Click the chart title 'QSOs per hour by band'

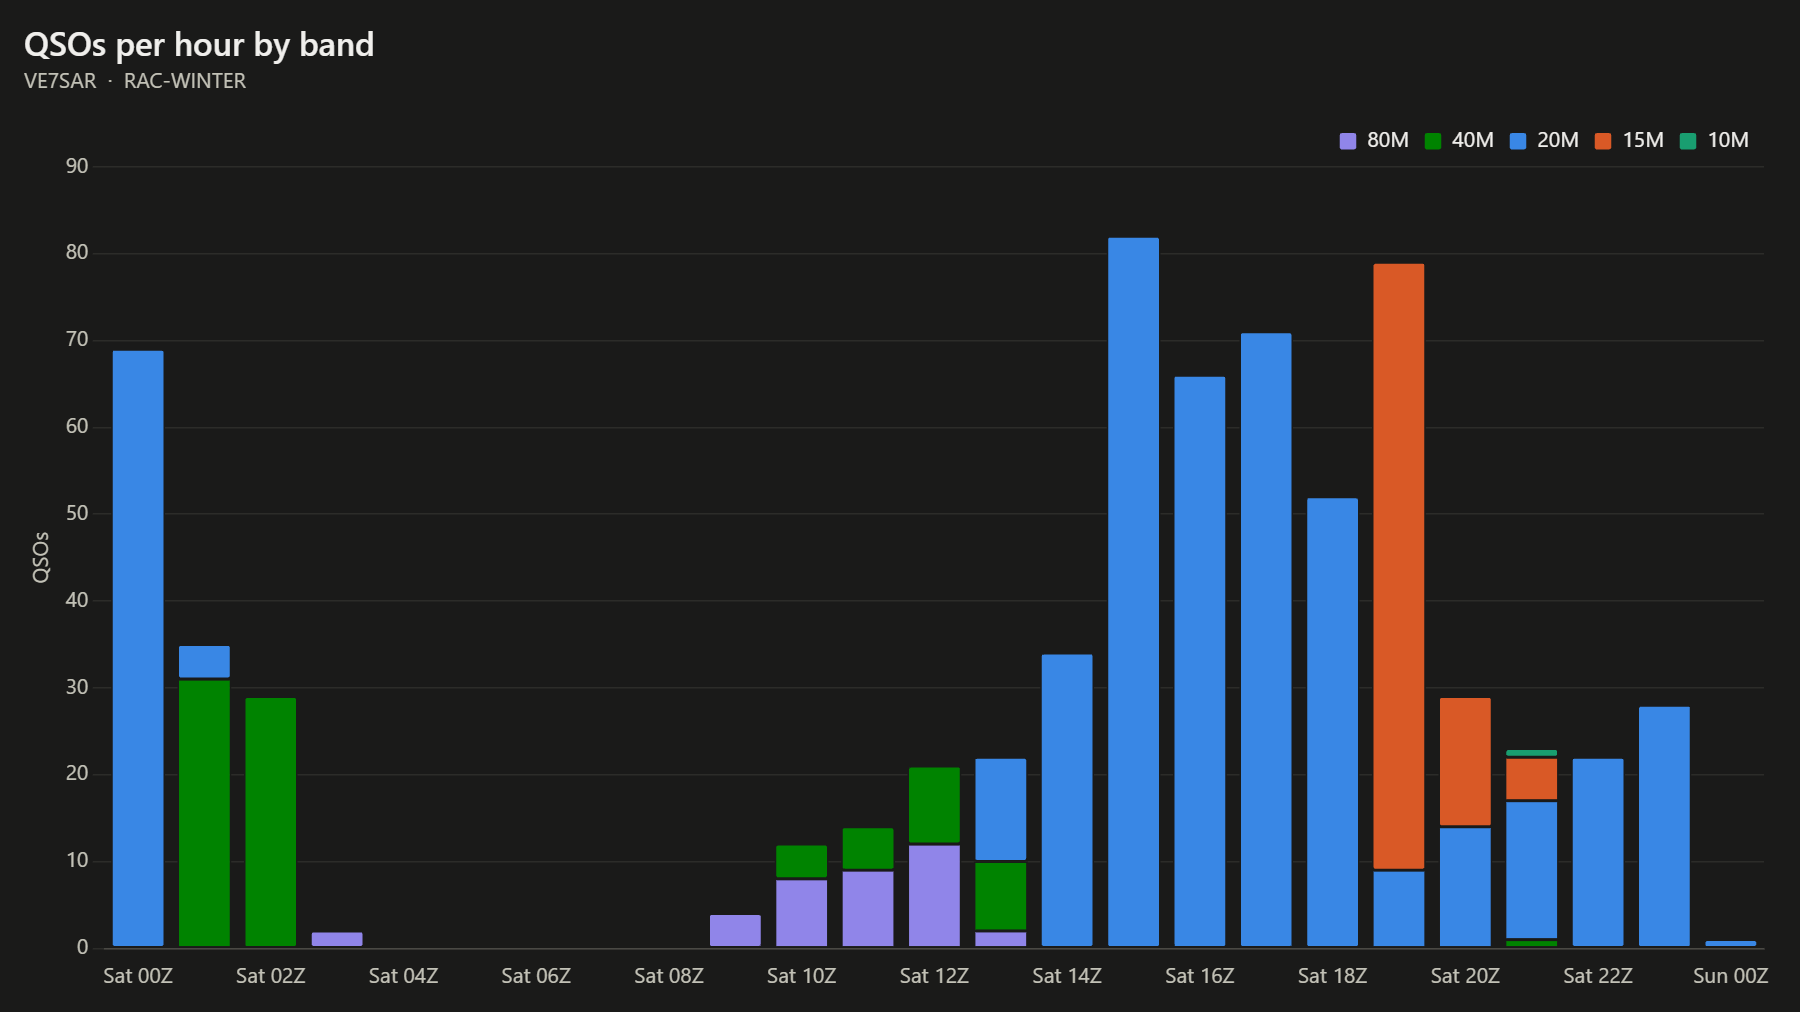click(199, 45)
